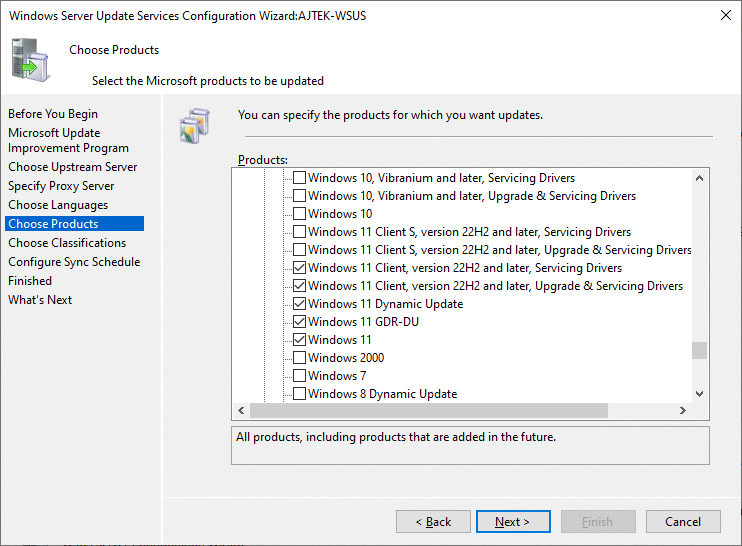The width and height of the screenshot is (742, 546).
Task: Open the Choose Languages step
Action: click(x=58, y=205)
